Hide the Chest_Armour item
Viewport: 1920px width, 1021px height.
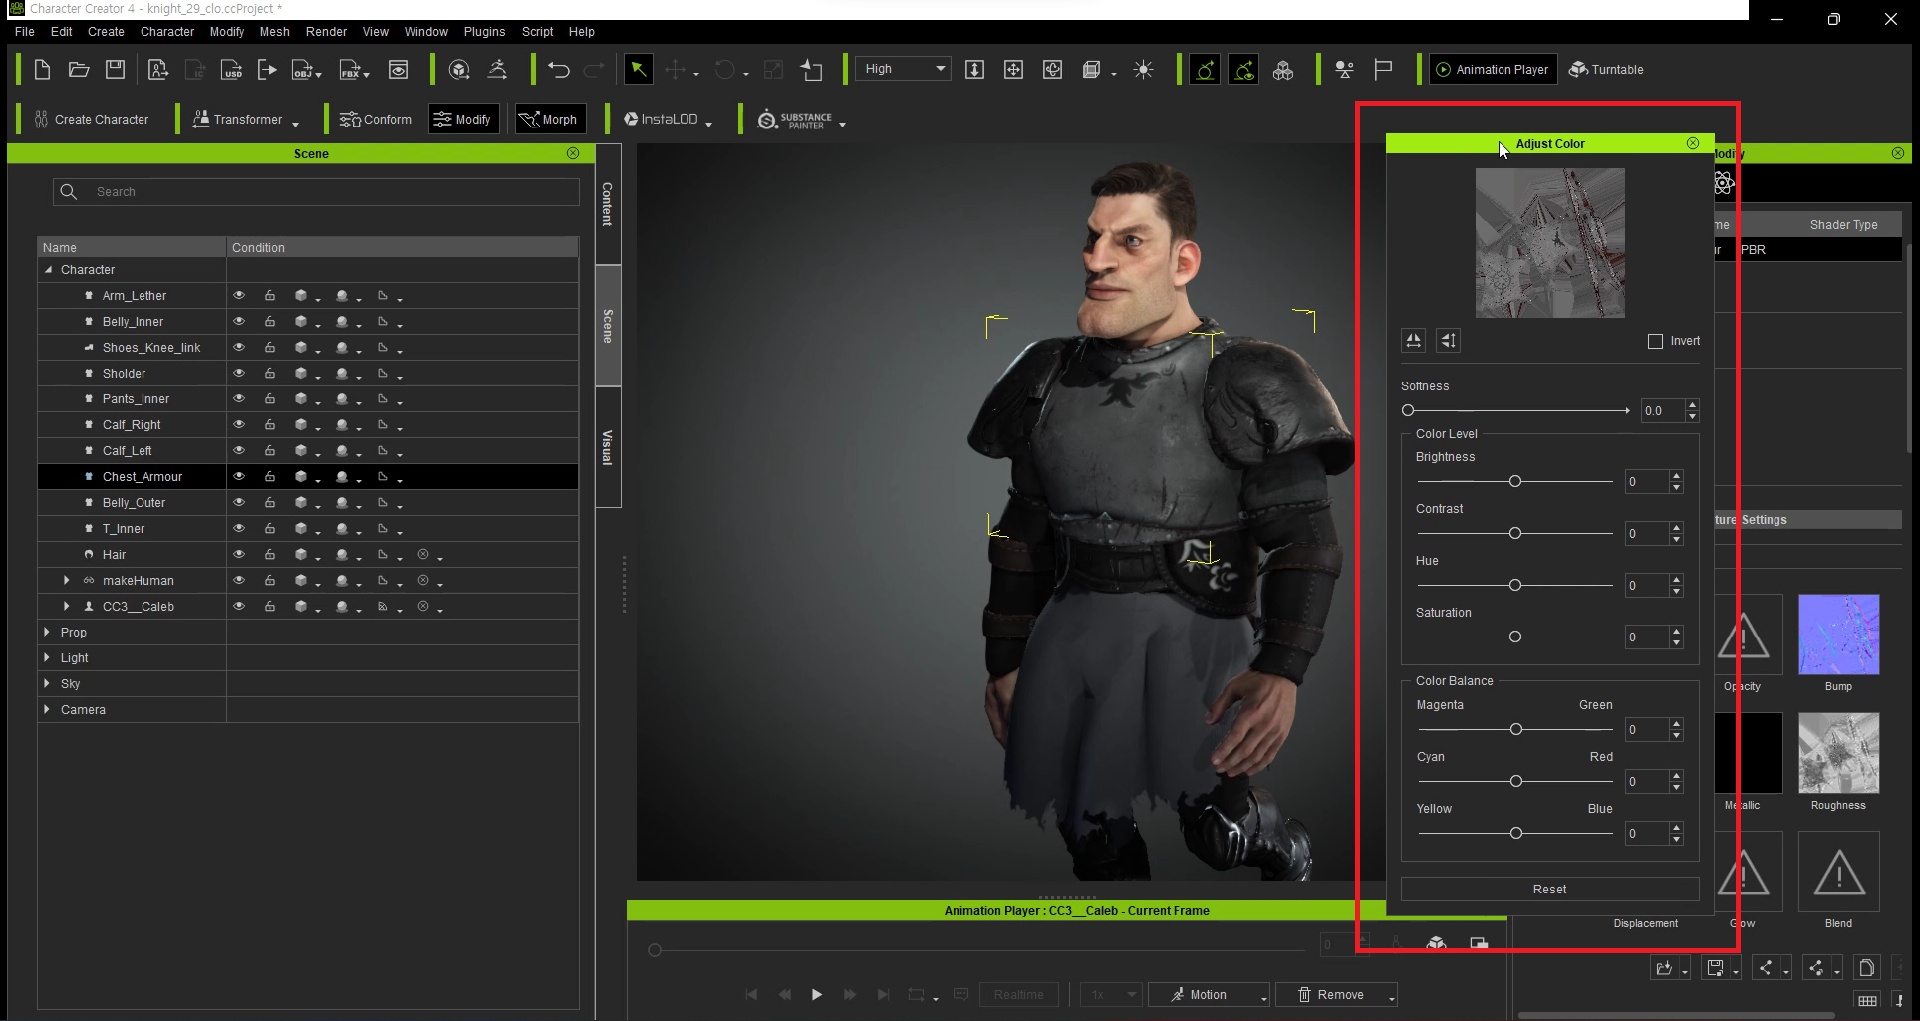(239, 477)
